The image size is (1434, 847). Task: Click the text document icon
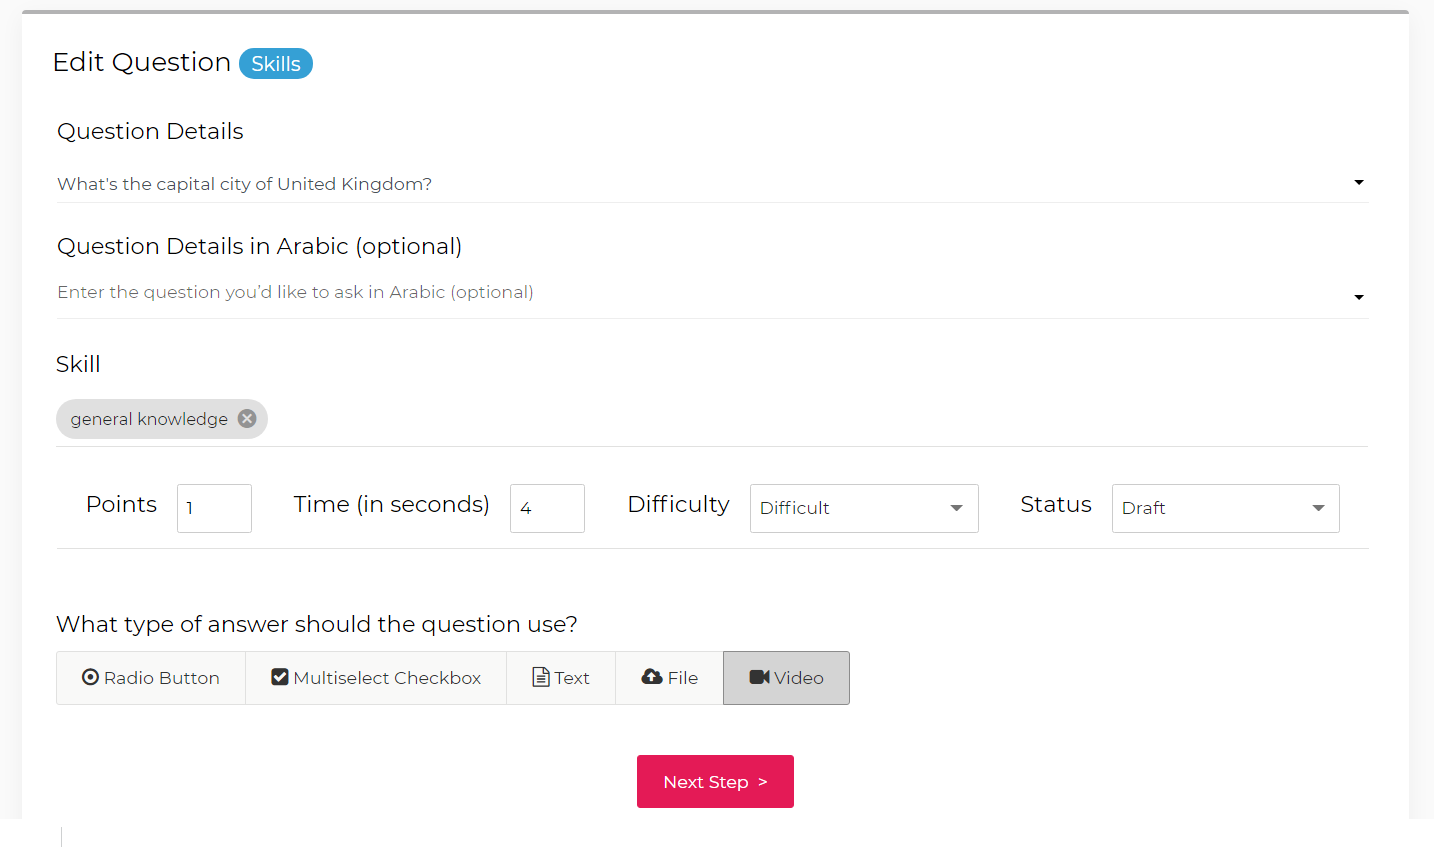pos(541,677)
